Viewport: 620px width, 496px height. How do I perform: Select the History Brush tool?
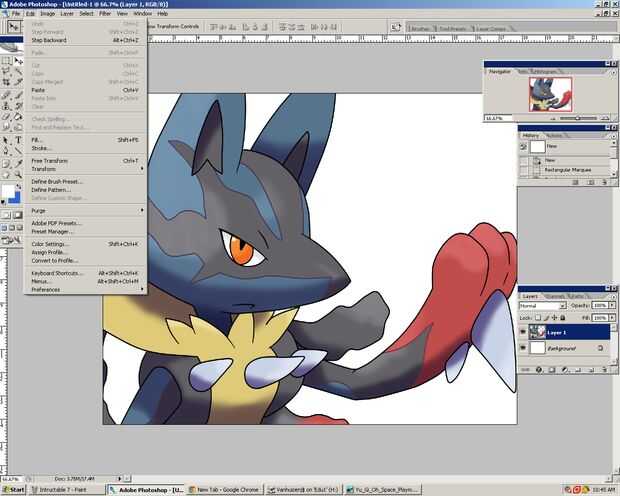18,106
